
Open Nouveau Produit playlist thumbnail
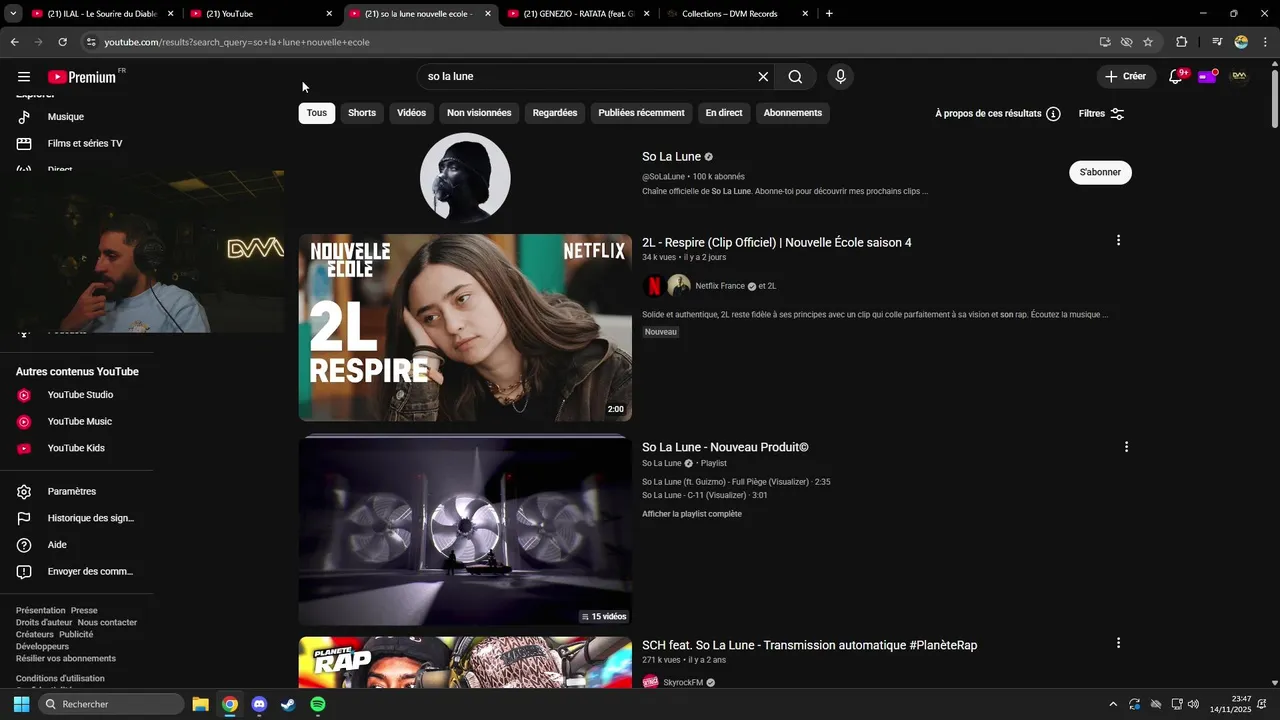click(x=465, y=530)
